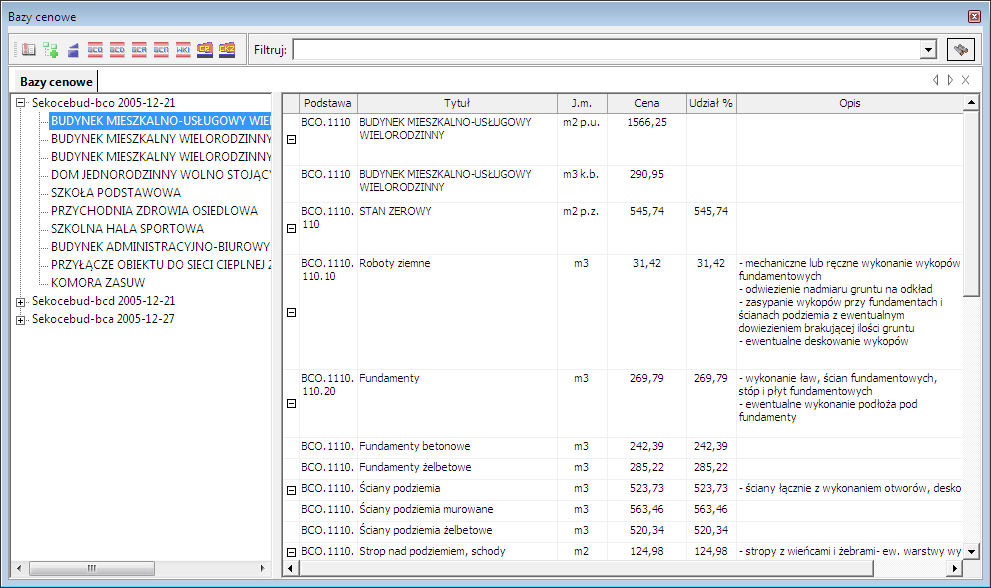Click the table's horizontal scrollbar thumb

pos(587,568)
